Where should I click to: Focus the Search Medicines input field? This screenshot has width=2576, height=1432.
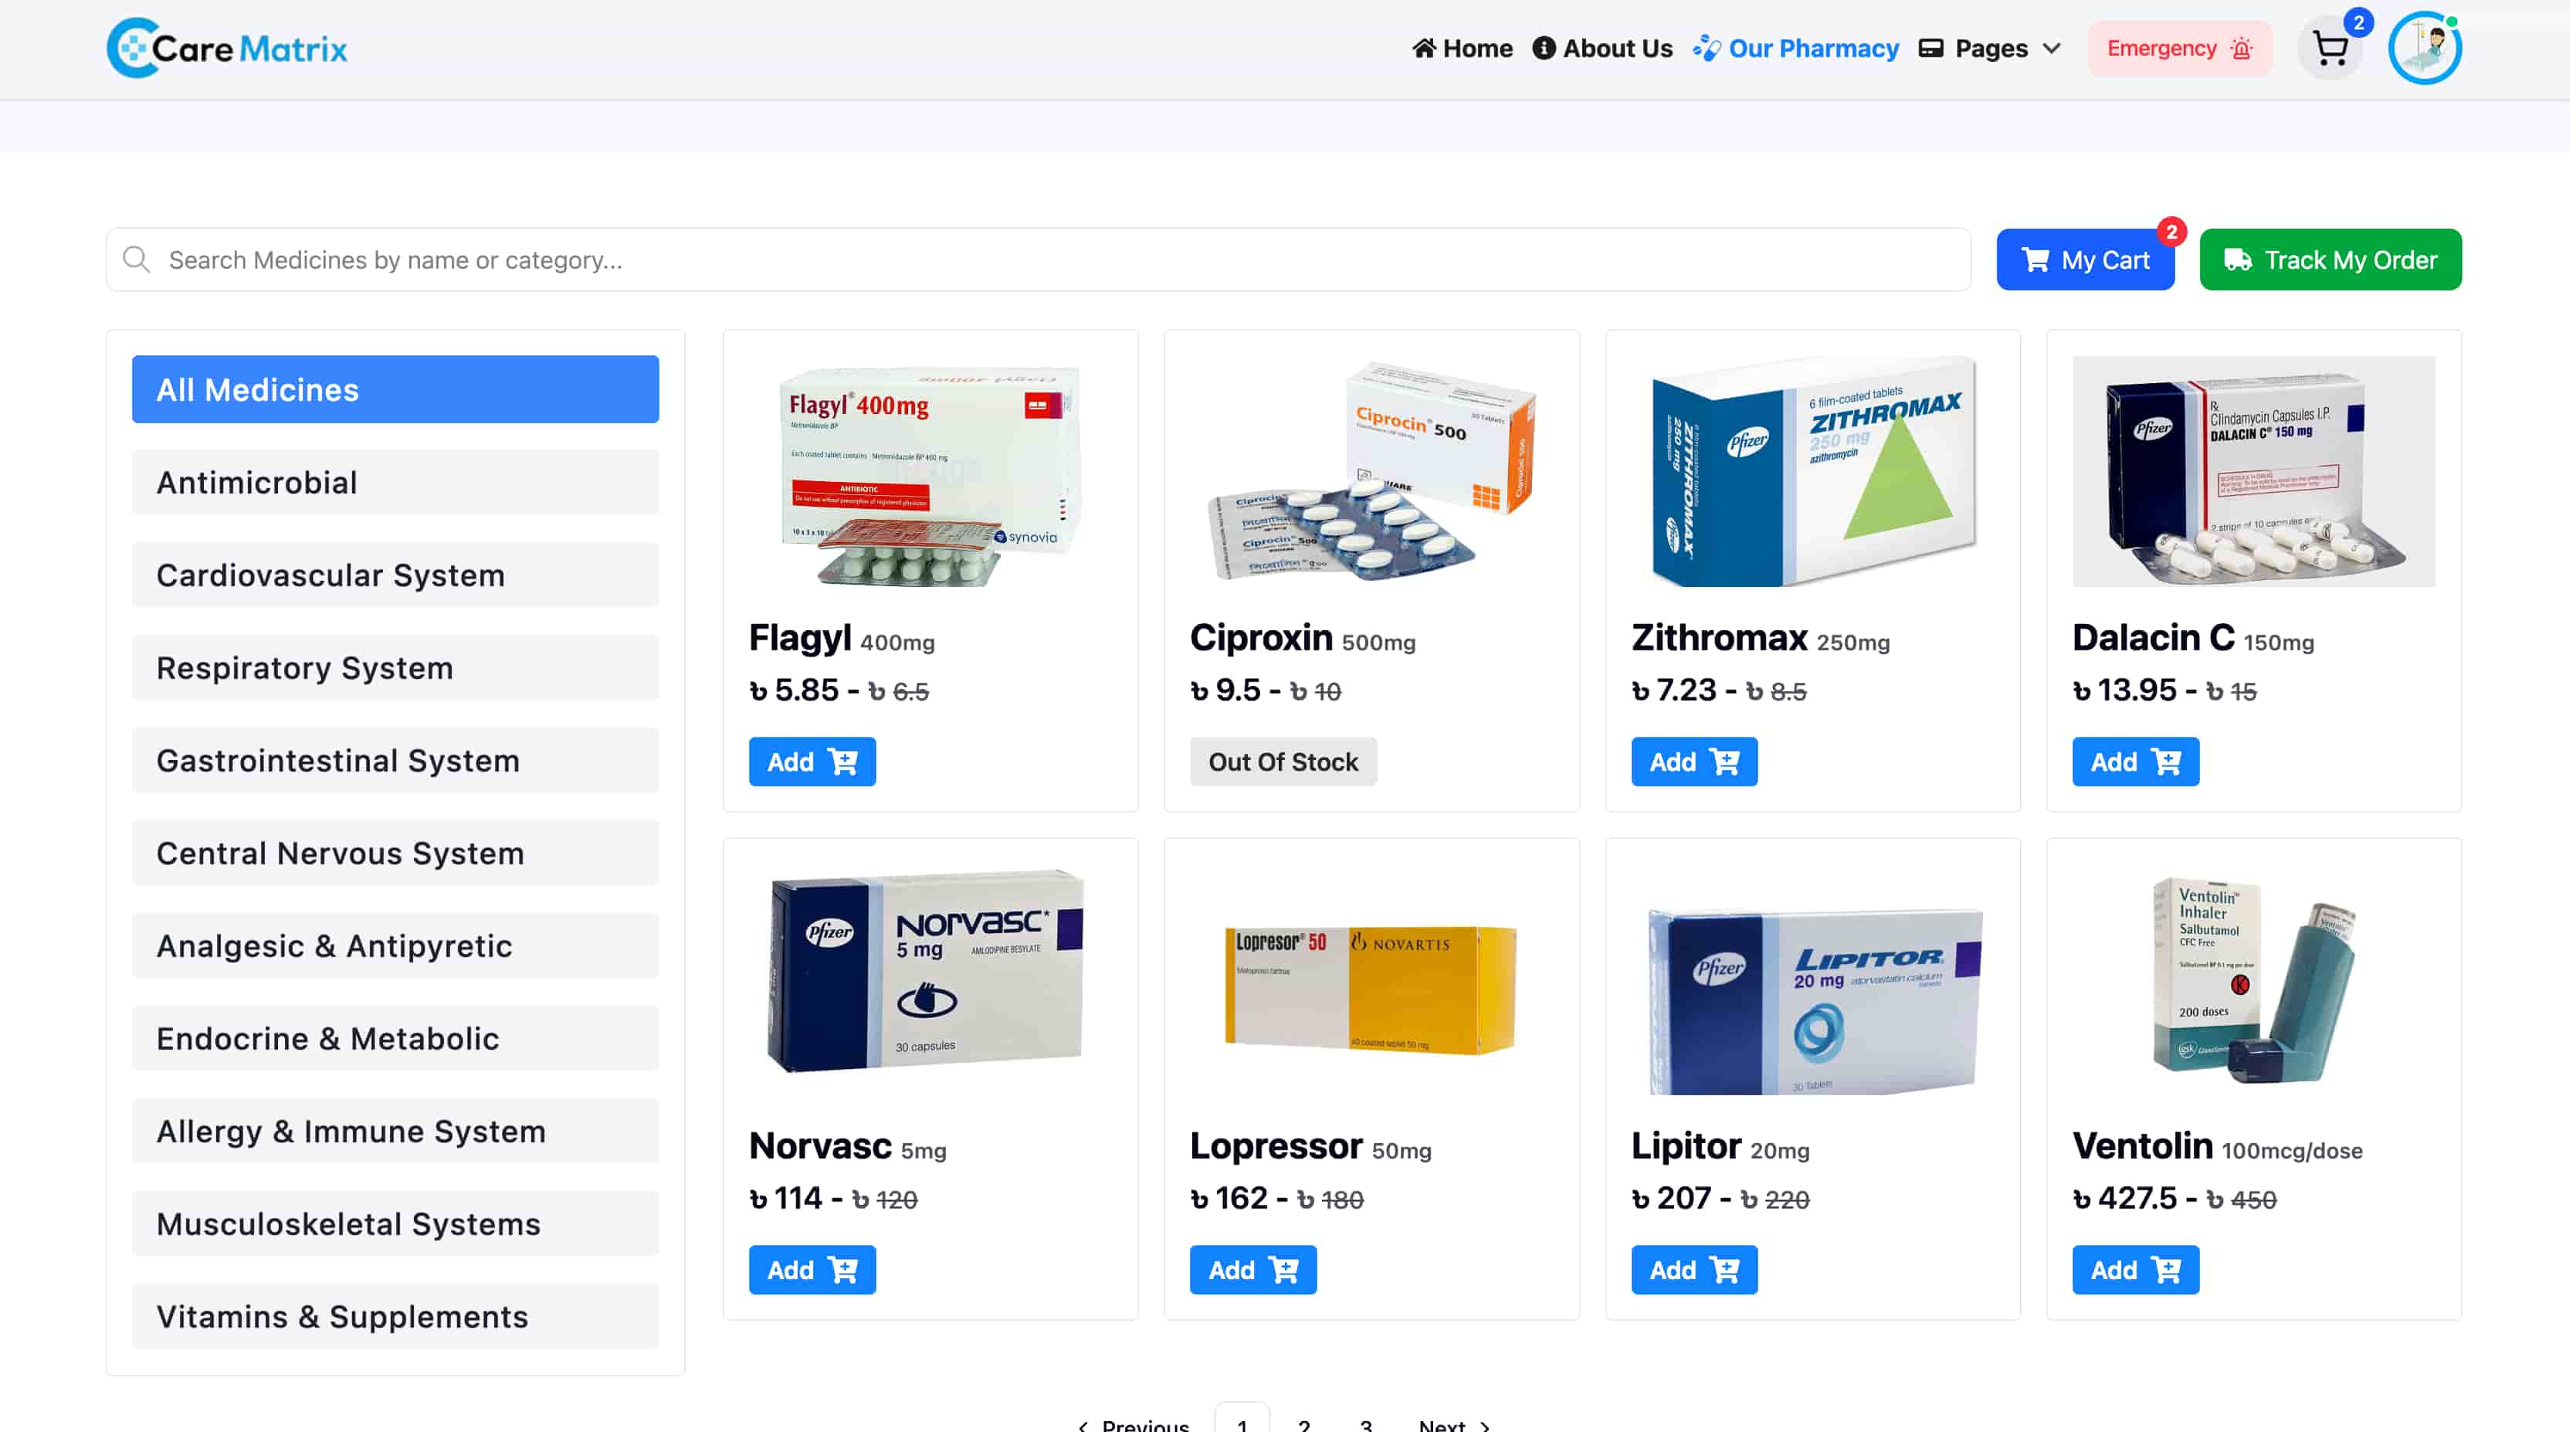click(1041, 260)
